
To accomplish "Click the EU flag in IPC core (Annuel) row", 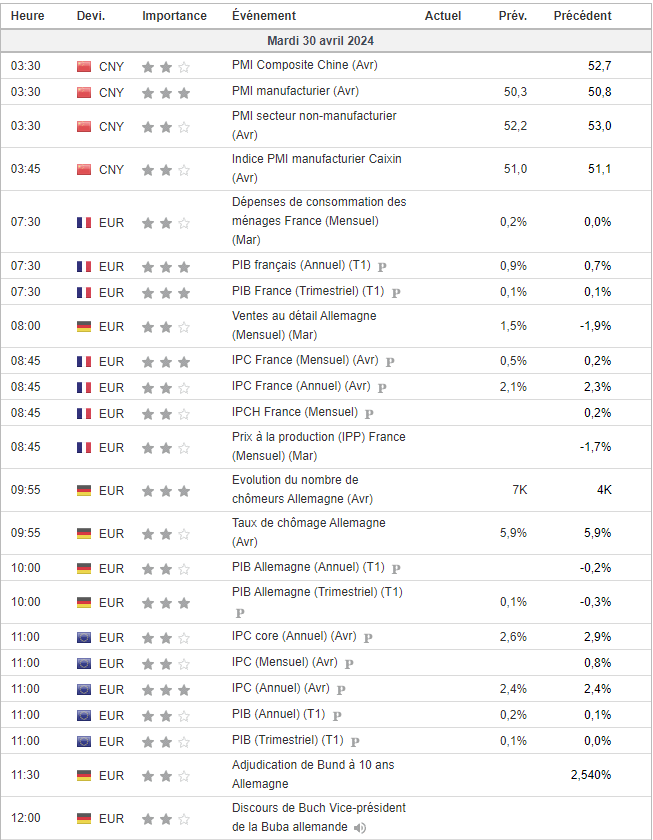I will (84, 638).
